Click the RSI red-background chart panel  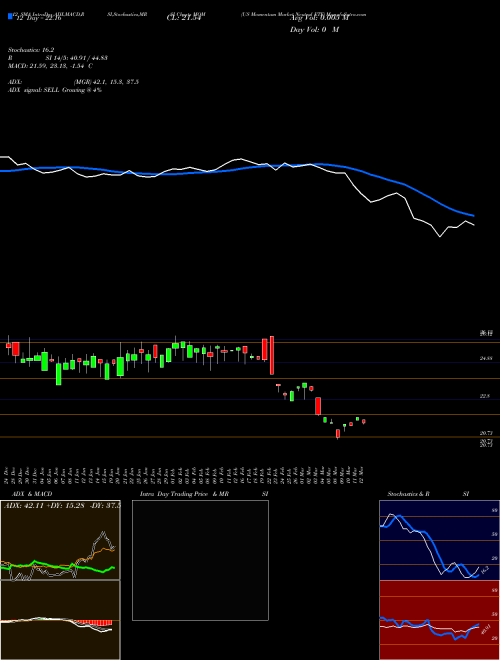pos(439,620)
